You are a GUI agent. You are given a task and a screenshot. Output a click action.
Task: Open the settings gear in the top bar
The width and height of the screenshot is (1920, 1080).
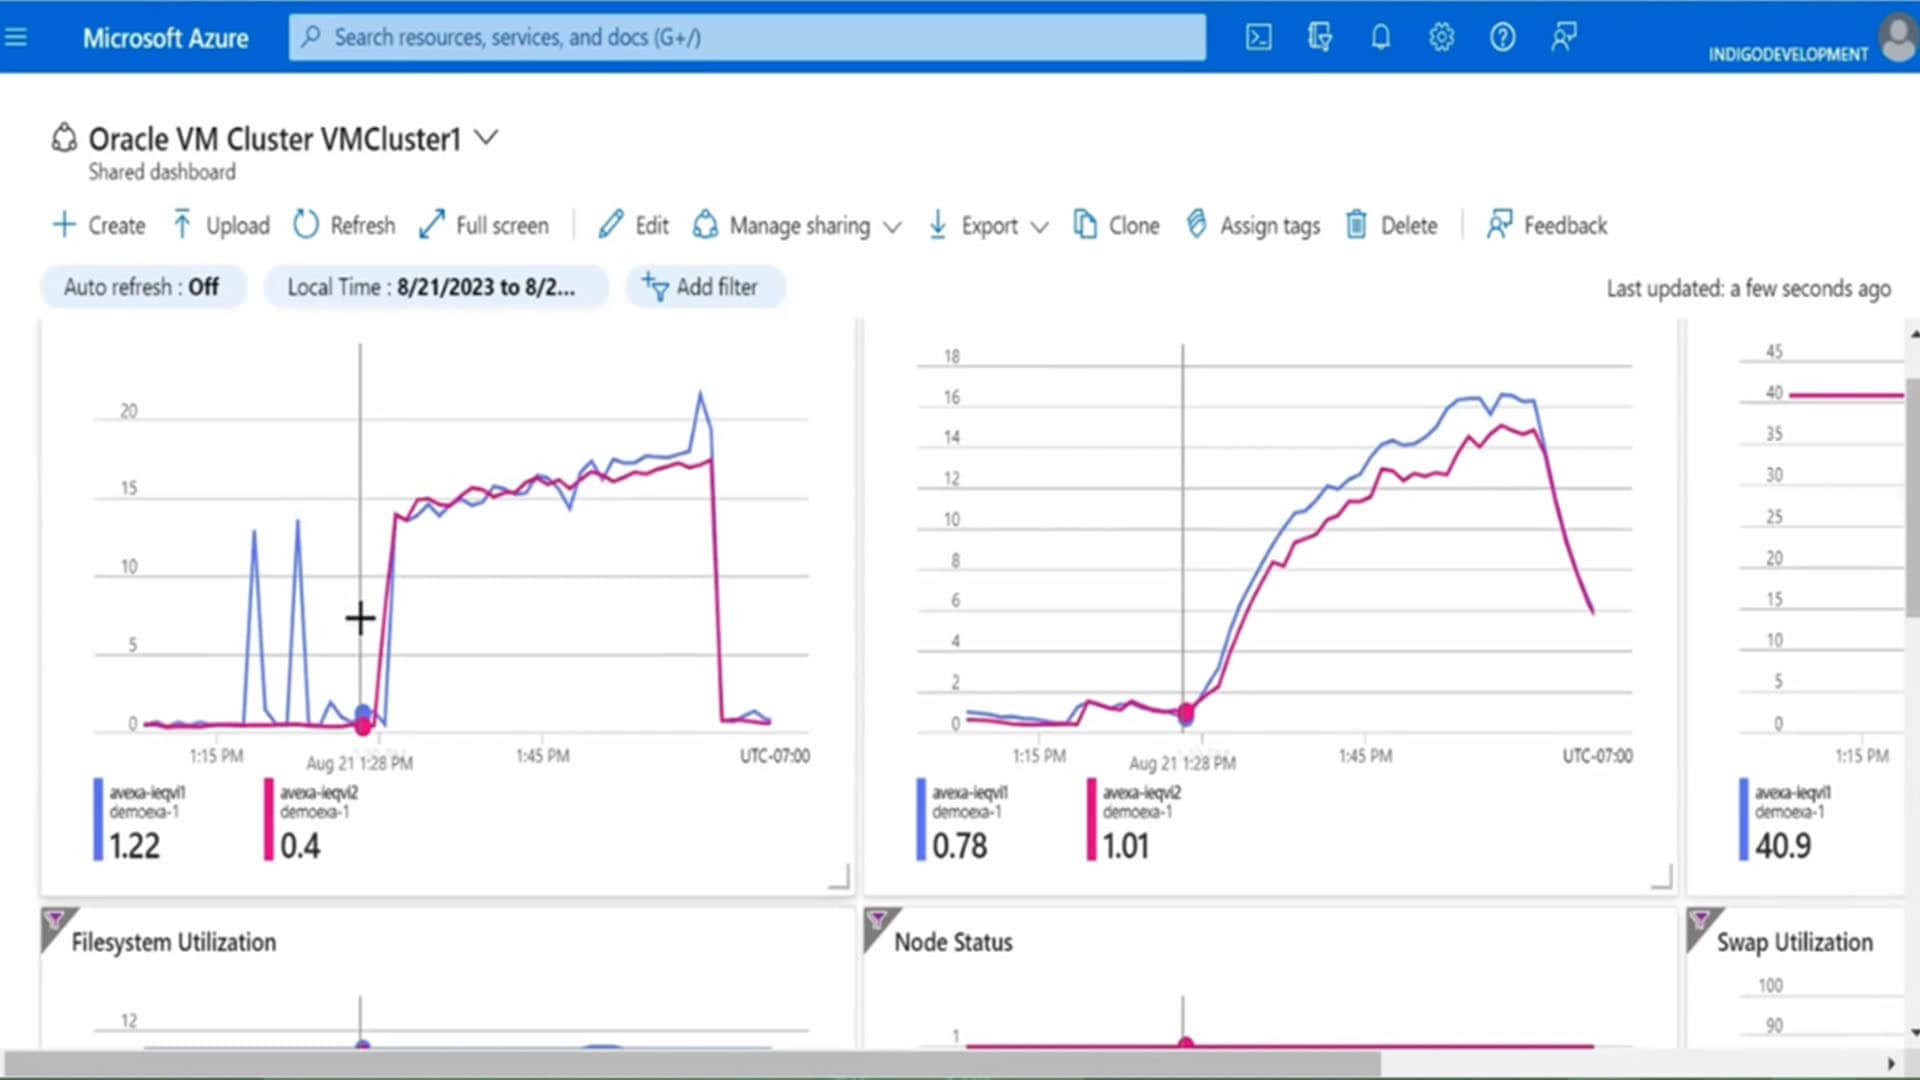click(1441, 37)
